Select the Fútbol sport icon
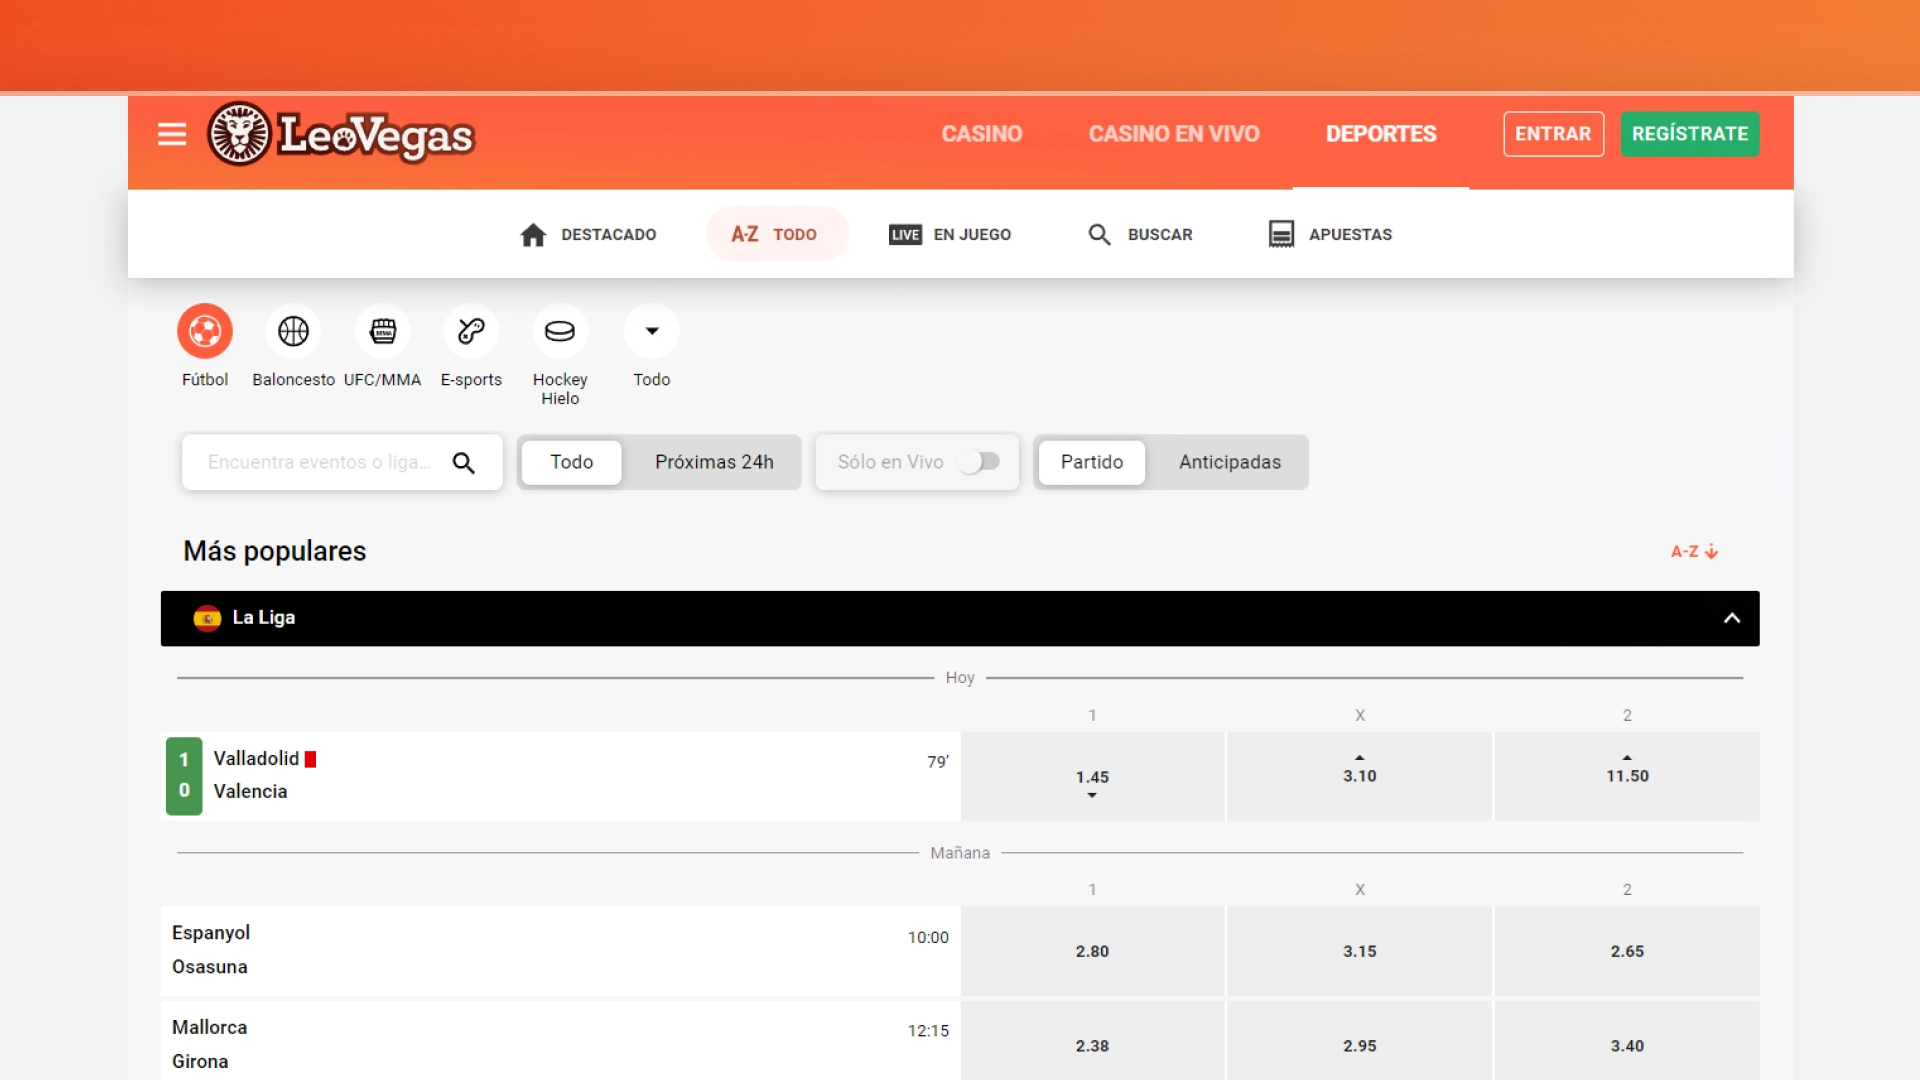 (205, 331)
